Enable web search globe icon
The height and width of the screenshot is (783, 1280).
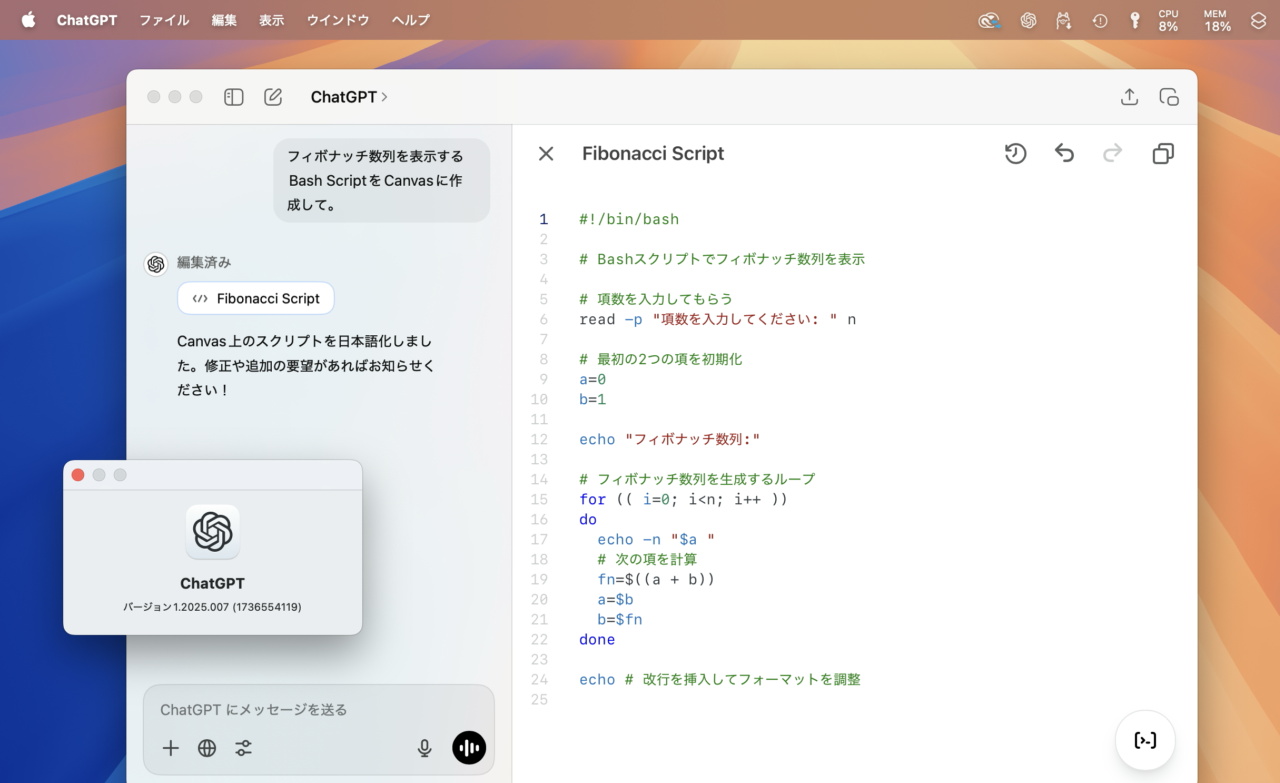click(207, 748)
